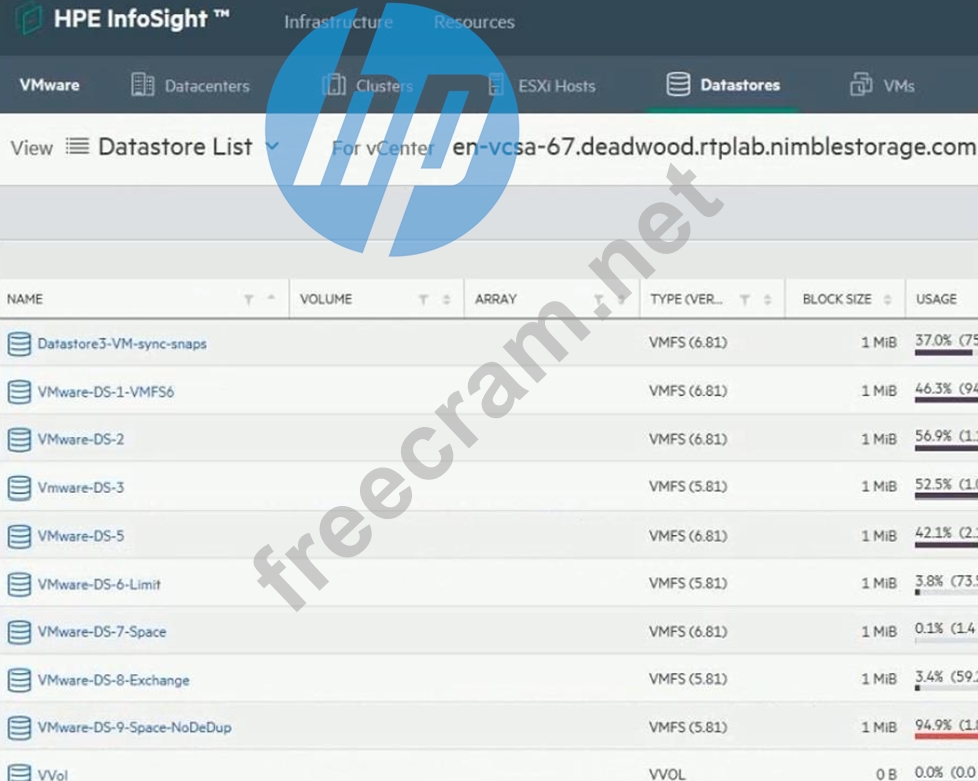Click the vCenter name en-vcsa-67.deadwood
This screenshot has height=781, width=978.
(x=714, y=147)
